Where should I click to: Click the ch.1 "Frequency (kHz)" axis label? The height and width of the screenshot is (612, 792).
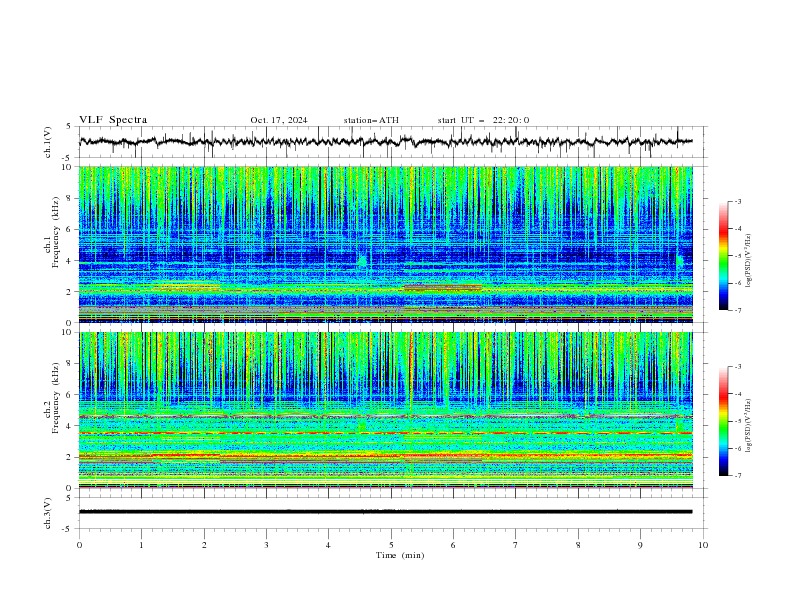pyautogui.click(x=56, y=232)
